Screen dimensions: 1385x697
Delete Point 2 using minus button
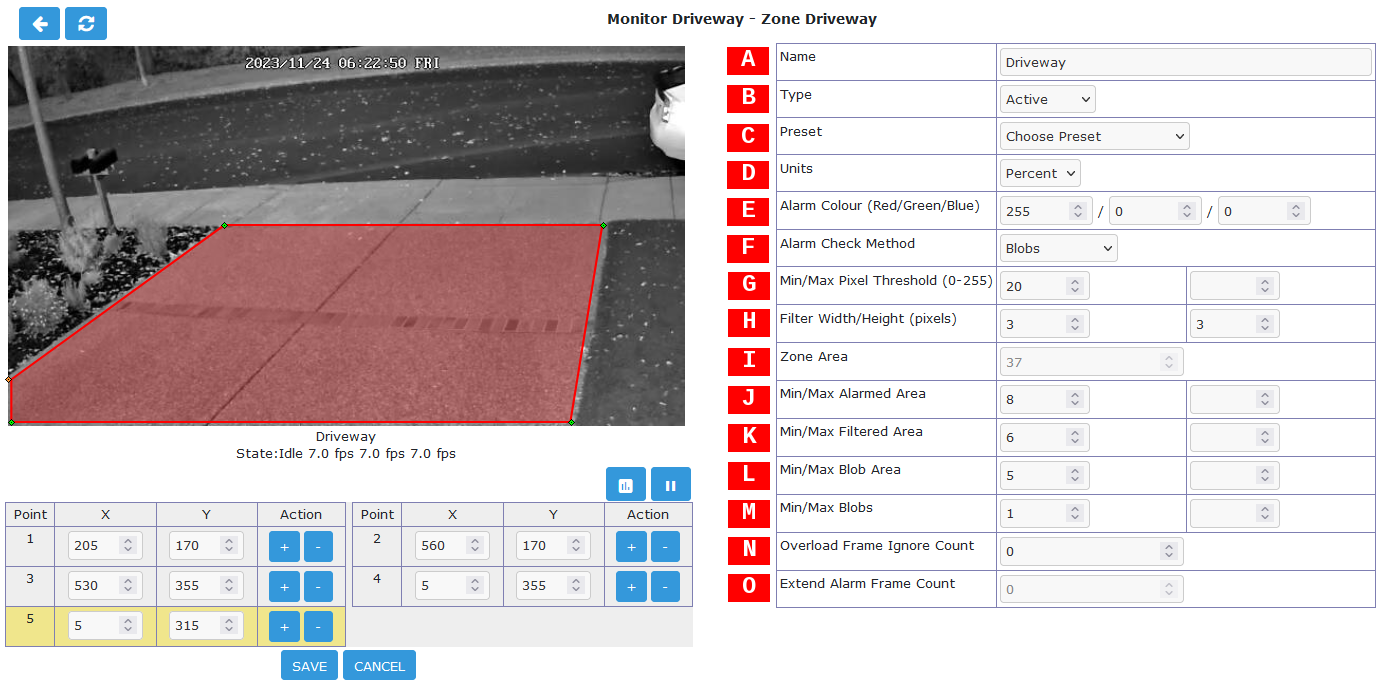665,546
